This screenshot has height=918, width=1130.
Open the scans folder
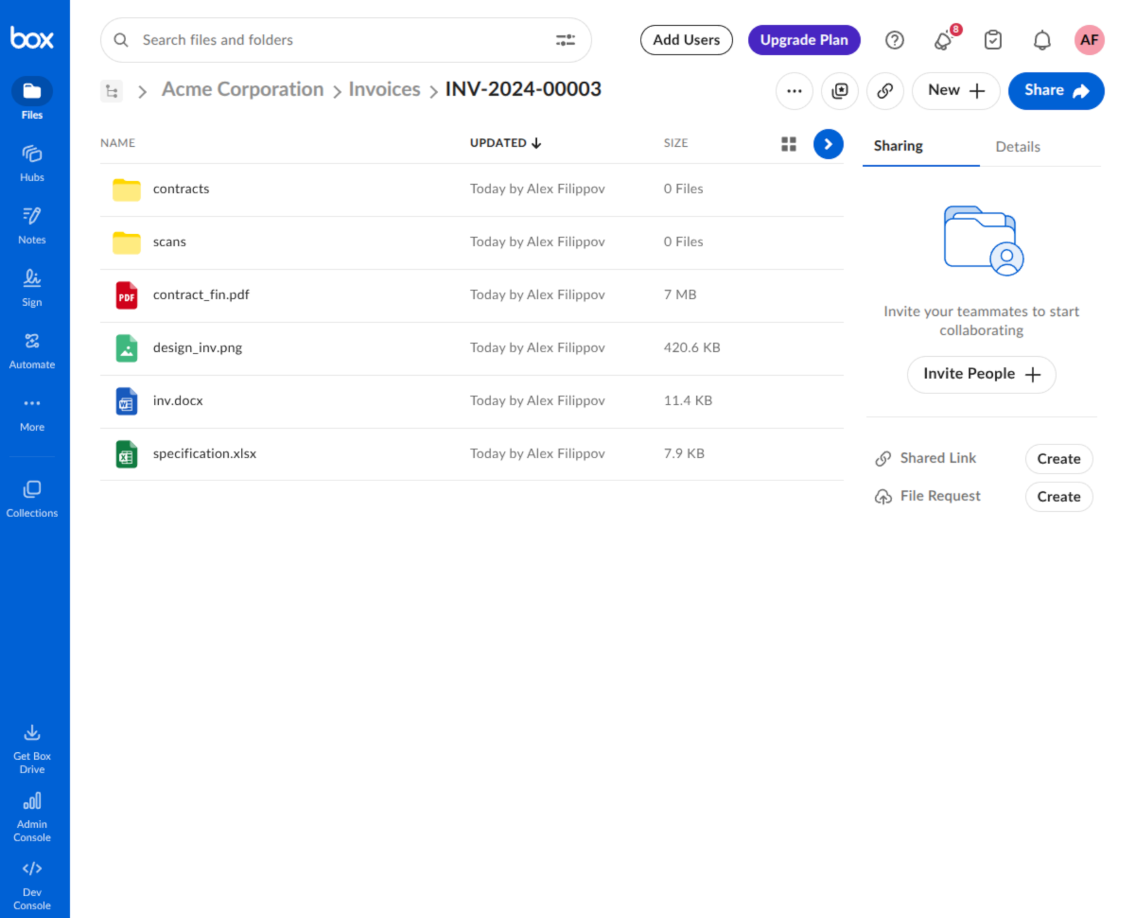[169, 241]
